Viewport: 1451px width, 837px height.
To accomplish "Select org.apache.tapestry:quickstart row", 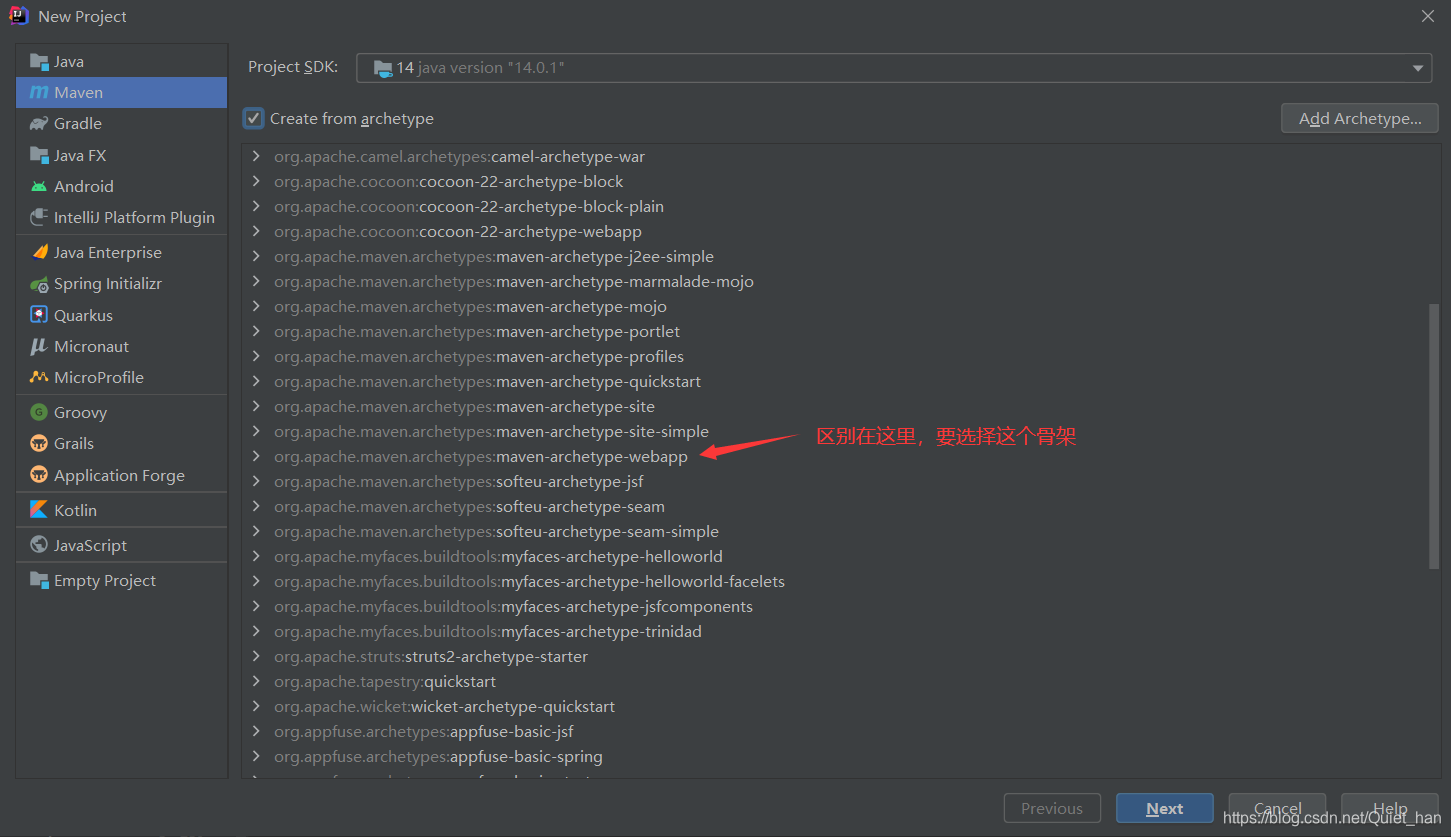I will click(840, 681).
